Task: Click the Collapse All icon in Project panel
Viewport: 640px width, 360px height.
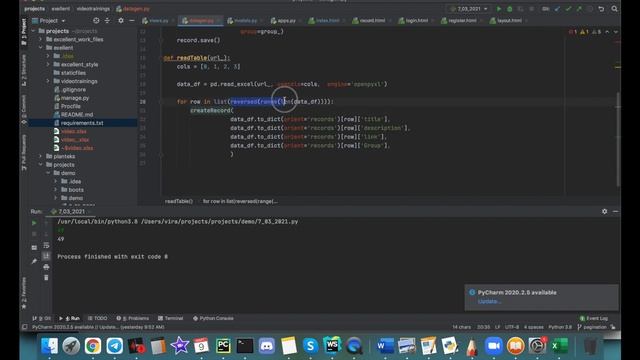Action: pyautogui.click(x=107, y=20)
